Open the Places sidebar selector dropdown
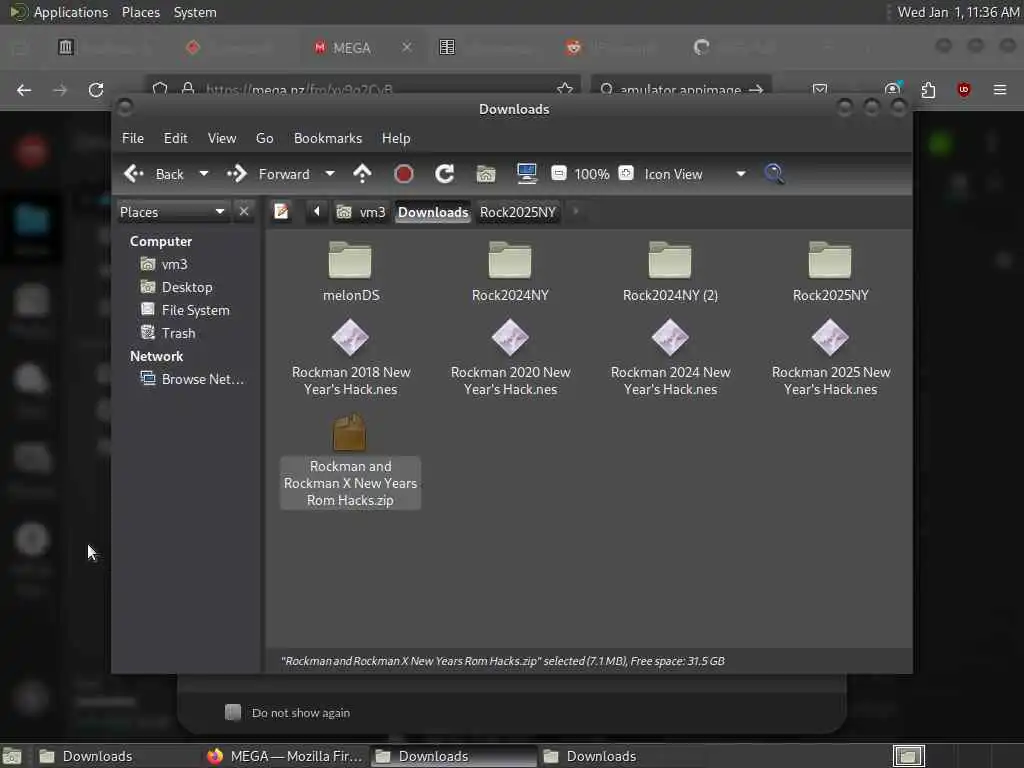 [173, 212]
